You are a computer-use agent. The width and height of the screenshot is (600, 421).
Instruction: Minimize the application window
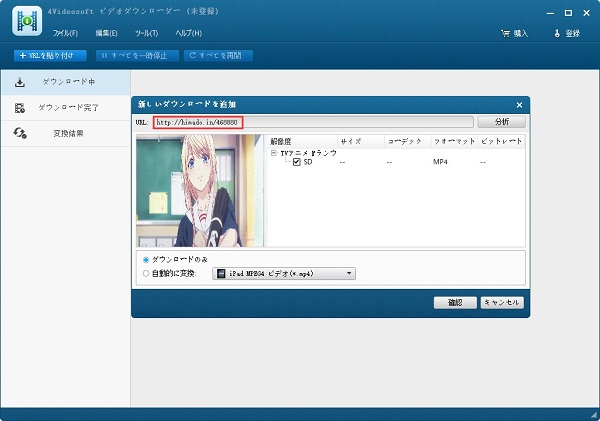coord(550,13)
